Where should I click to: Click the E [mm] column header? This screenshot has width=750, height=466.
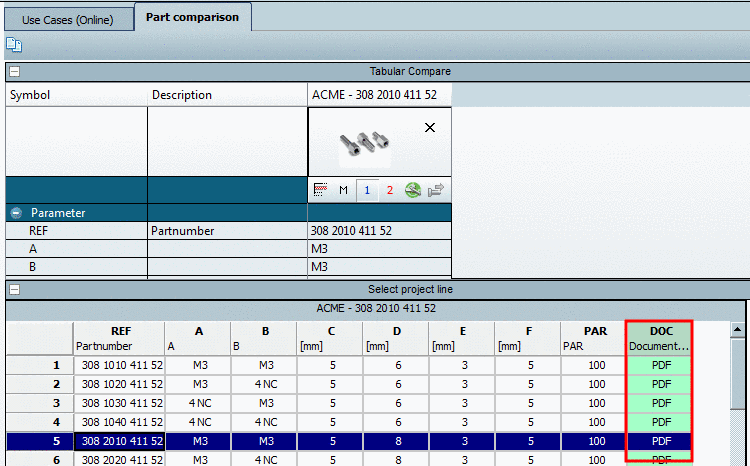461,338
